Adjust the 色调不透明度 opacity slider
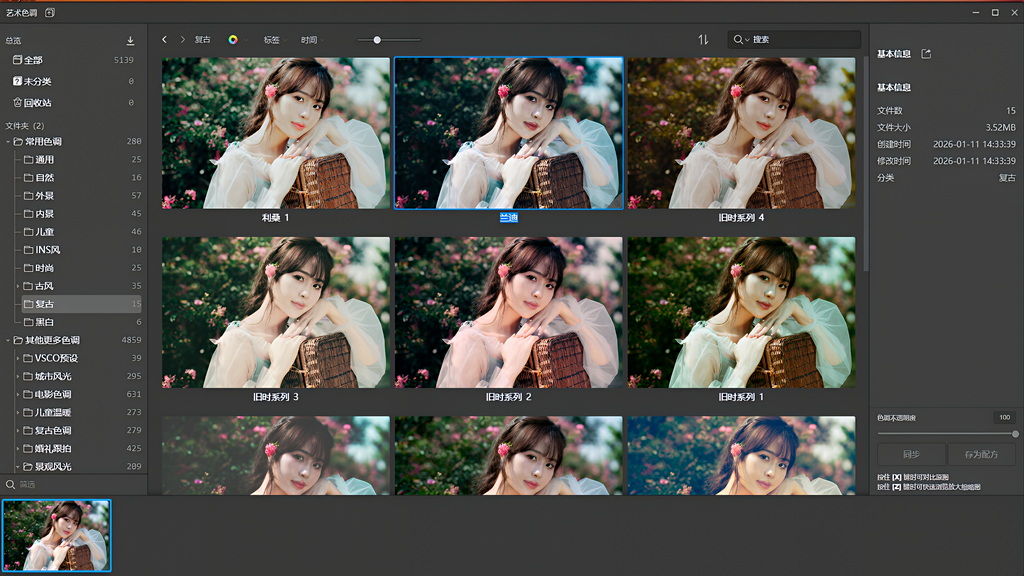The image size is (1024, 576). tap(946, 434)
